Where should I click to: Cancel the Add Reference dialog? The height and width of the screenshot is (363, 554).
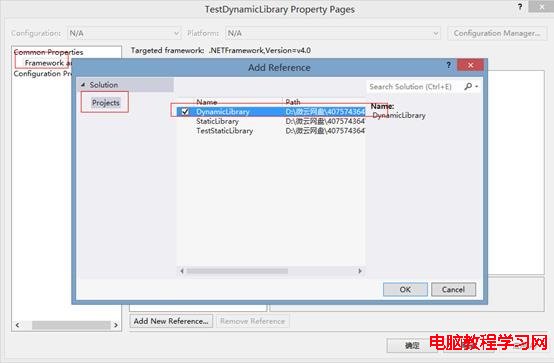453,289
